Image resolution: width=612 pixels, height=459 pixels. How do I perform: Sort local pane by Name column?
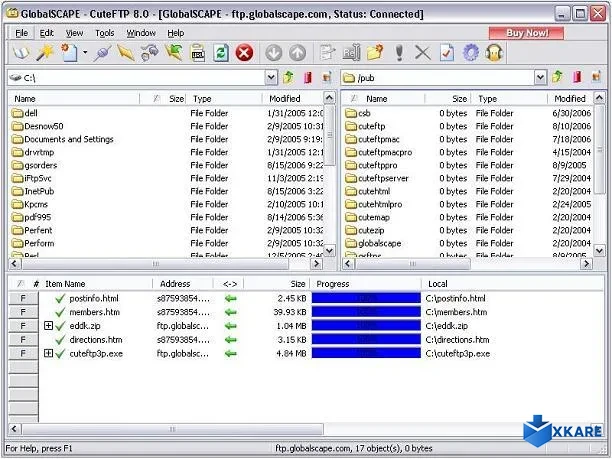74,99
